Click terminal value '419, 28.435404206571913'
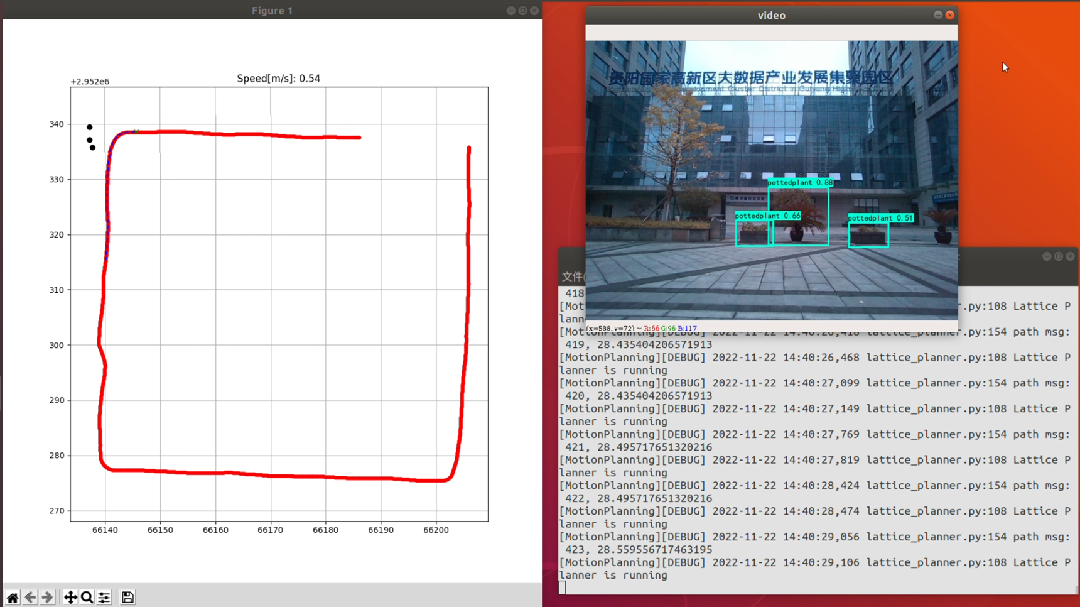1080x607 pixels. 638,344
